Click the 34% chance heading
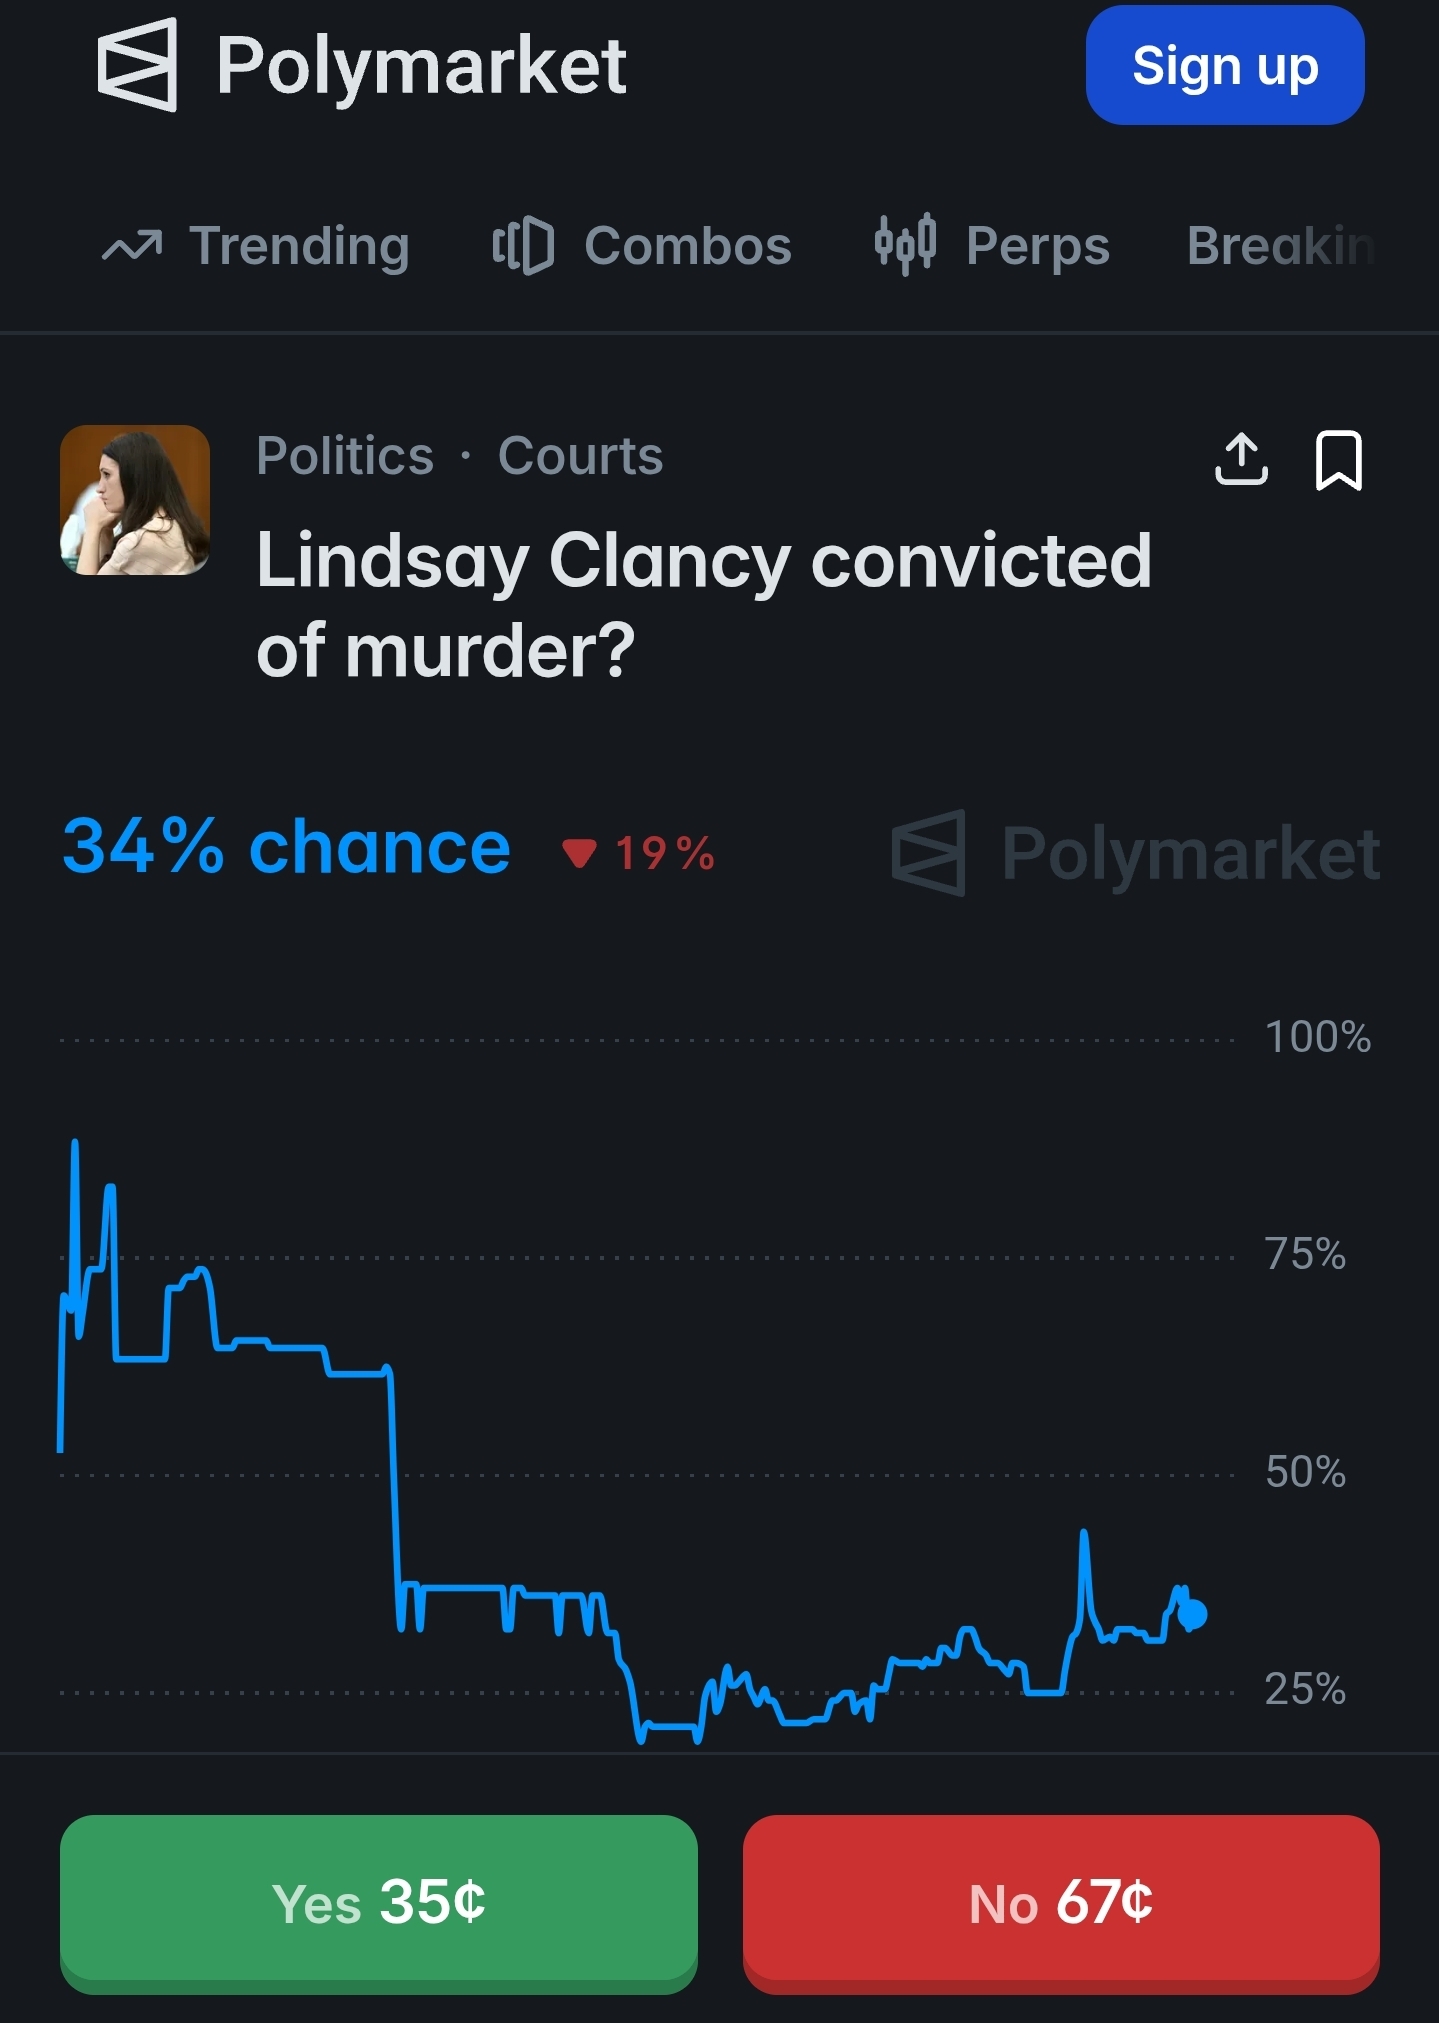The image size is (1439, 2023). tap(287, 847)
